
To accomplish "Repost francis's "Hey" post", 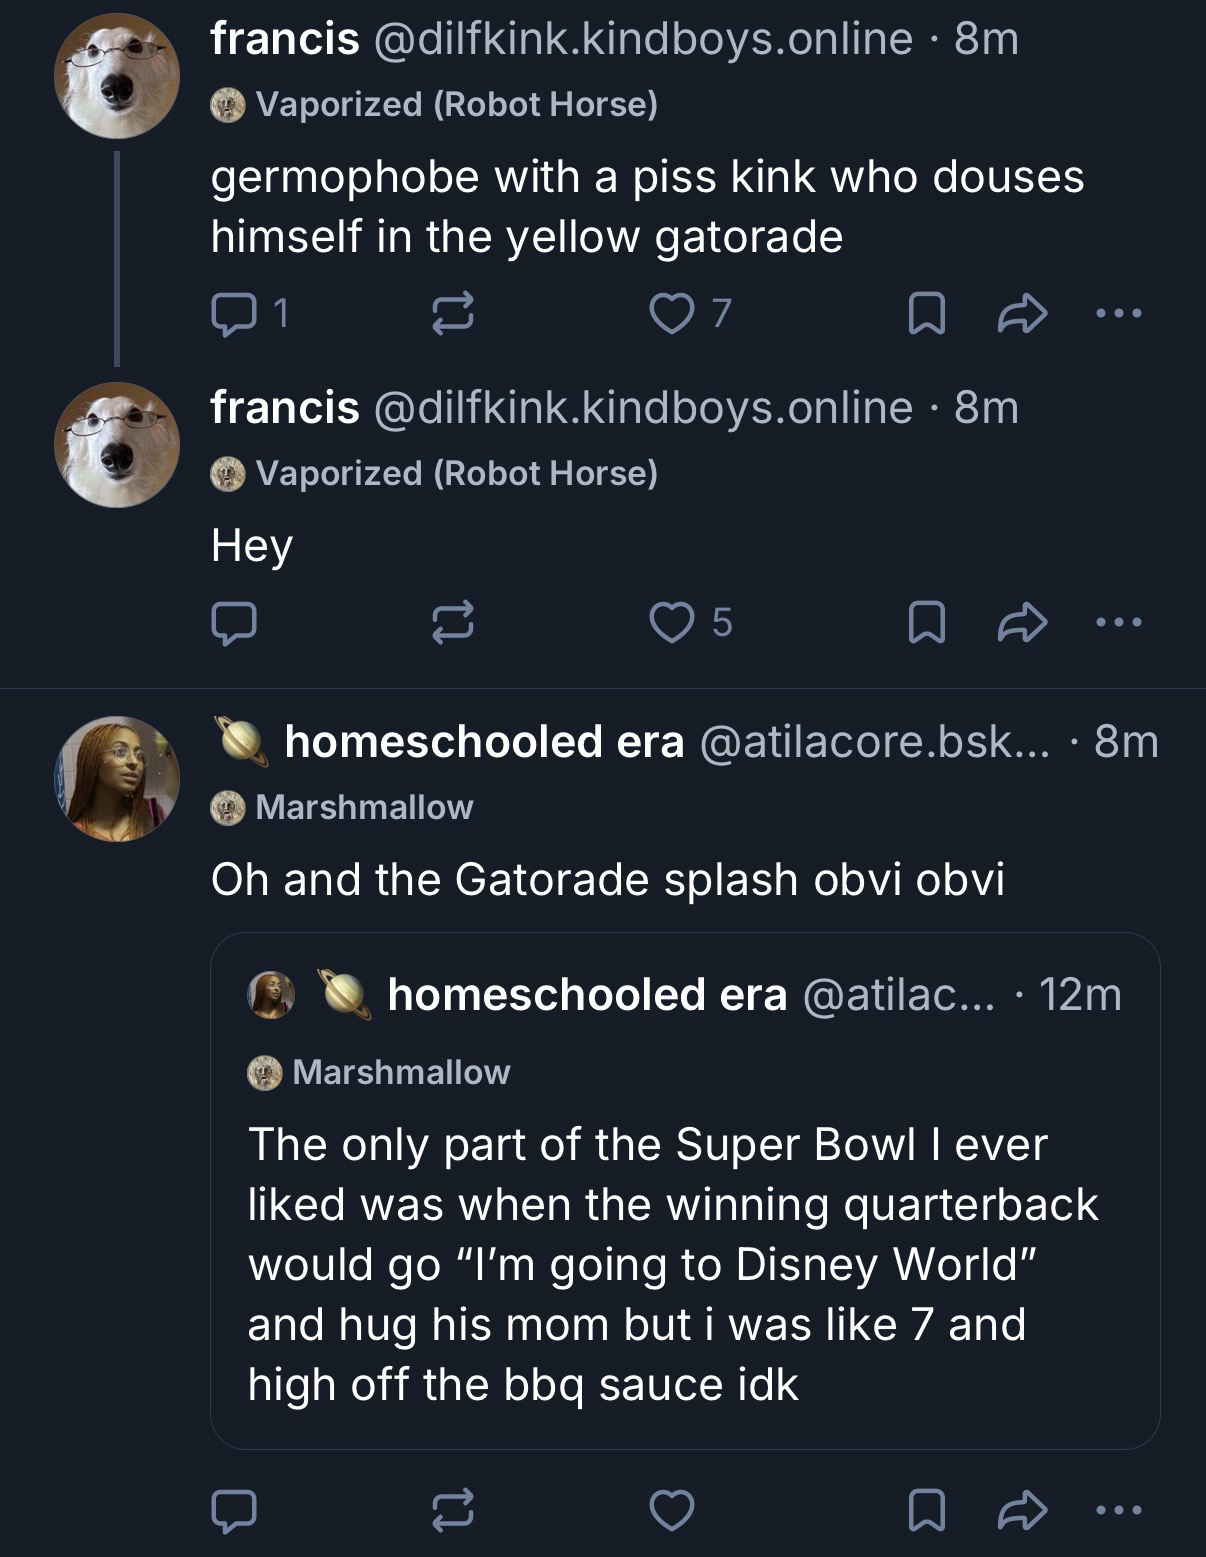I will pos(451,623).
